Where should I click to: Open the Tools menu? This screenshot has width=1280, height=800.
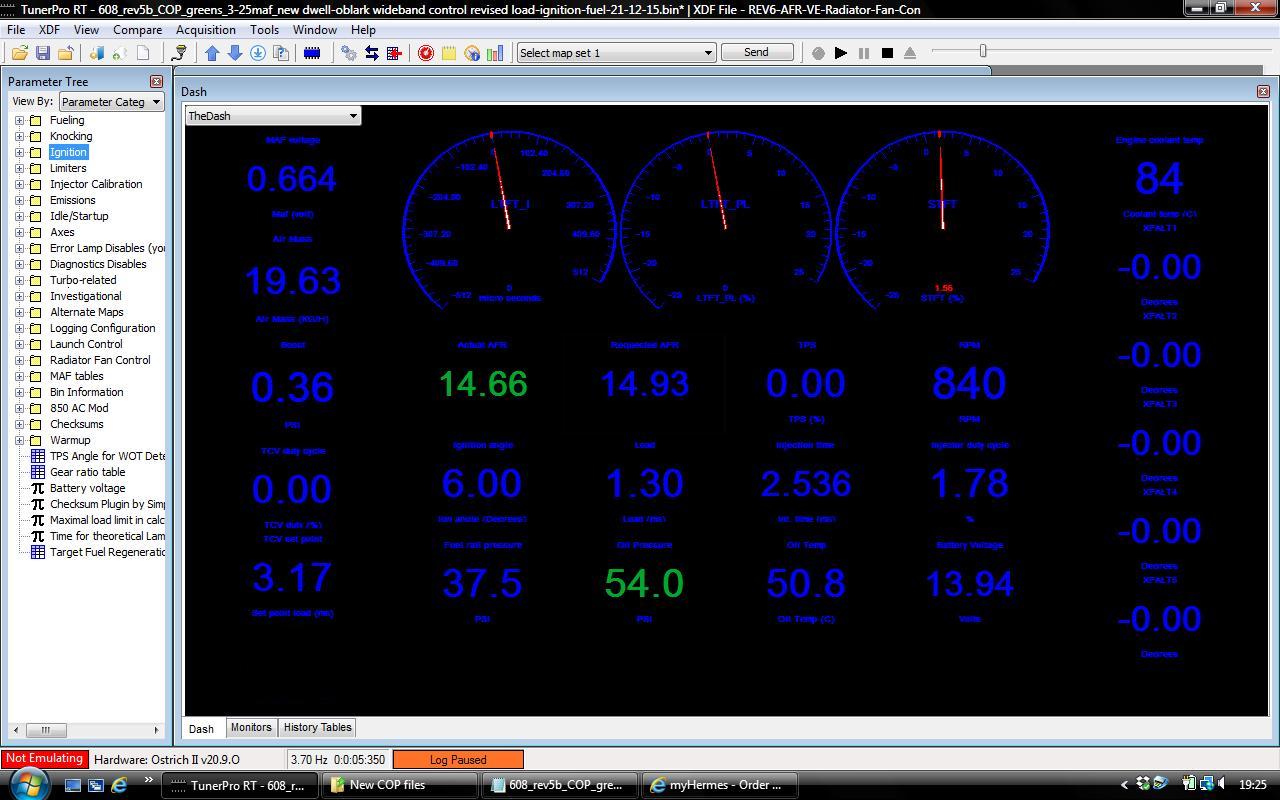point(264,30)
